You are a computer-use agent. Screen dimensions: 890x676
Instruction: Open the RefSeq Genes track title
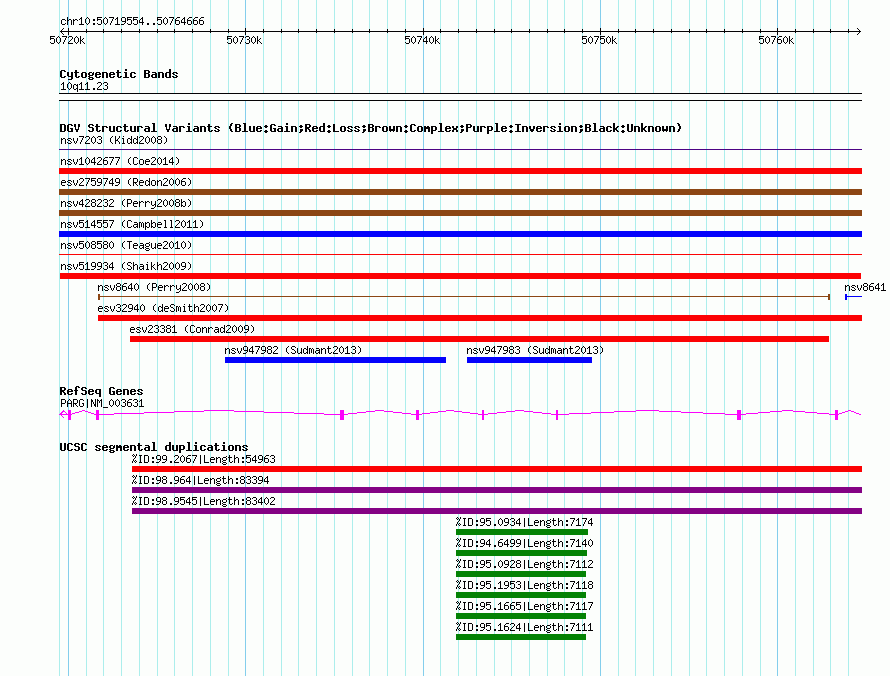coord(101,391)
